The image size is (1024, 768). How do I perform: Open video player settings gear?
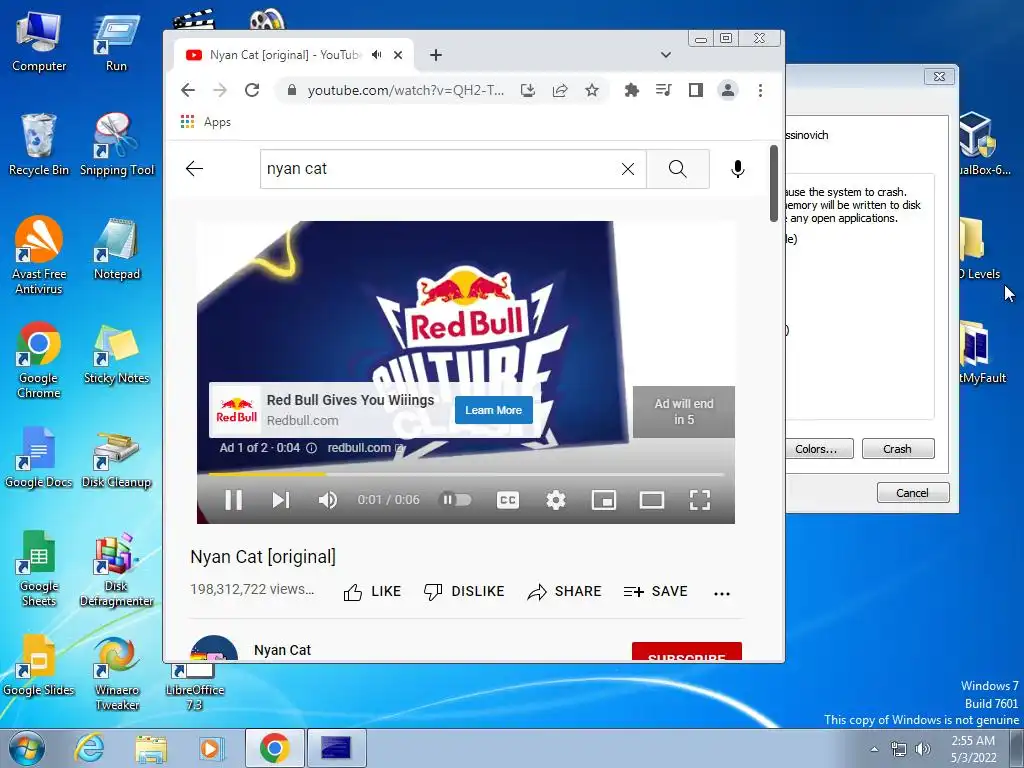556,500
